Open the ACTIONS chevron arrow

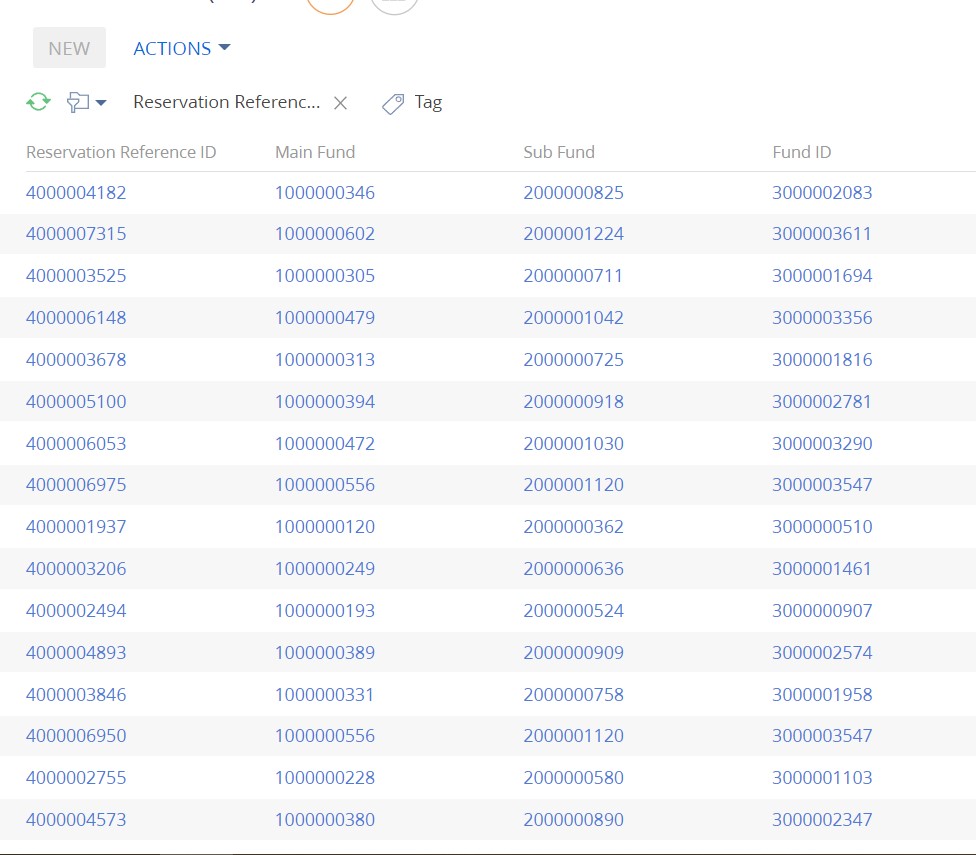pos(223,47)
